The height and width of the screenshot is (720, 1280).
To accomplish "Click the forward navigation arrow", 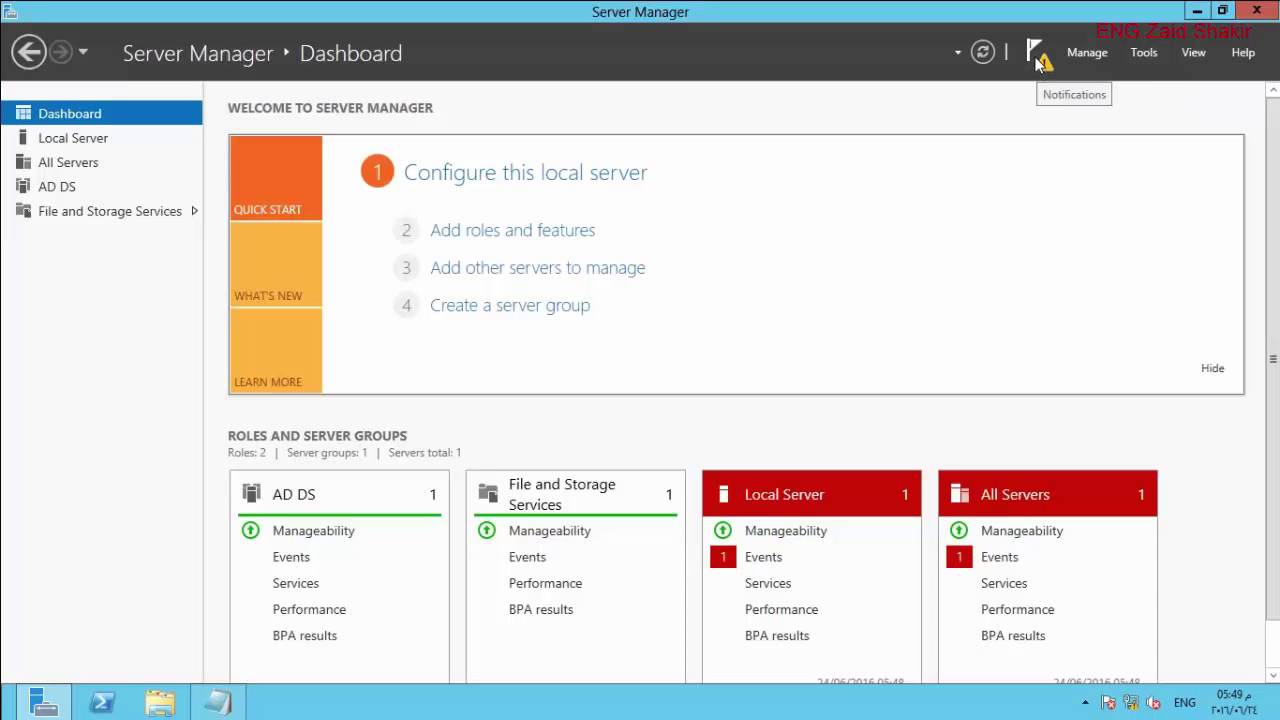I will click(61, 52).
